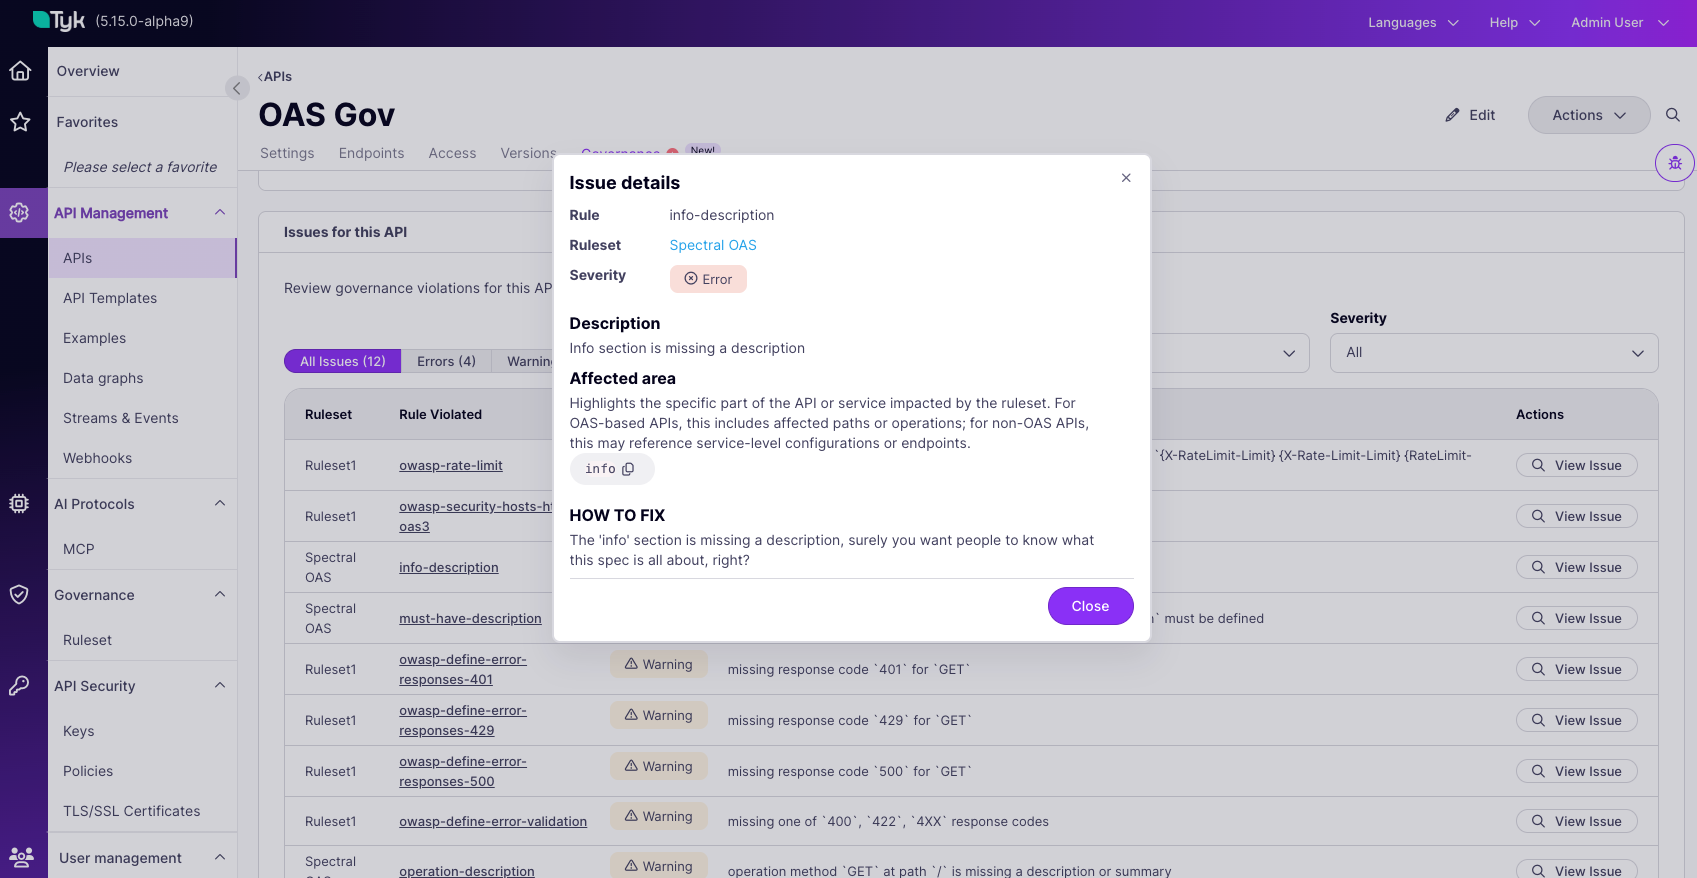1697x878 pixels.
Task: Open the Severity filter dropdown
Action: click(1494, 353)
